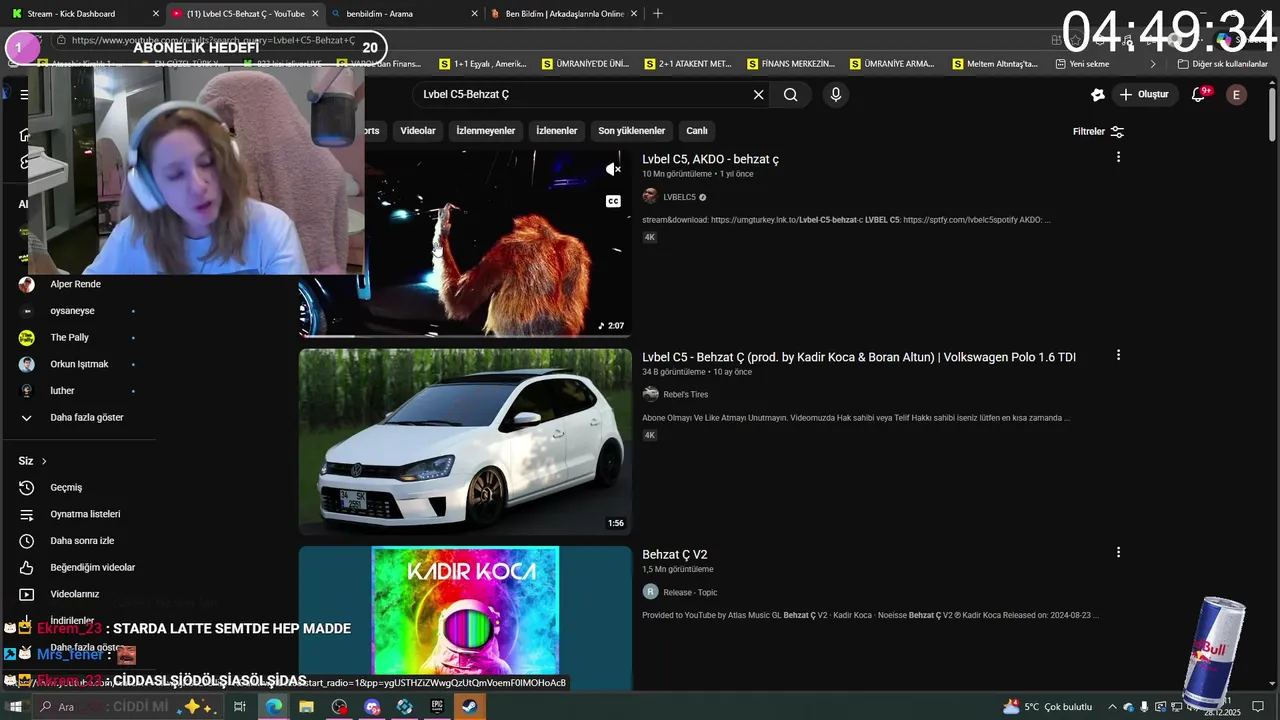This screenshot has height=720, width=1280.
Task: Click the Rebel's Tires channel avatar
Action: tap(650, 394)
